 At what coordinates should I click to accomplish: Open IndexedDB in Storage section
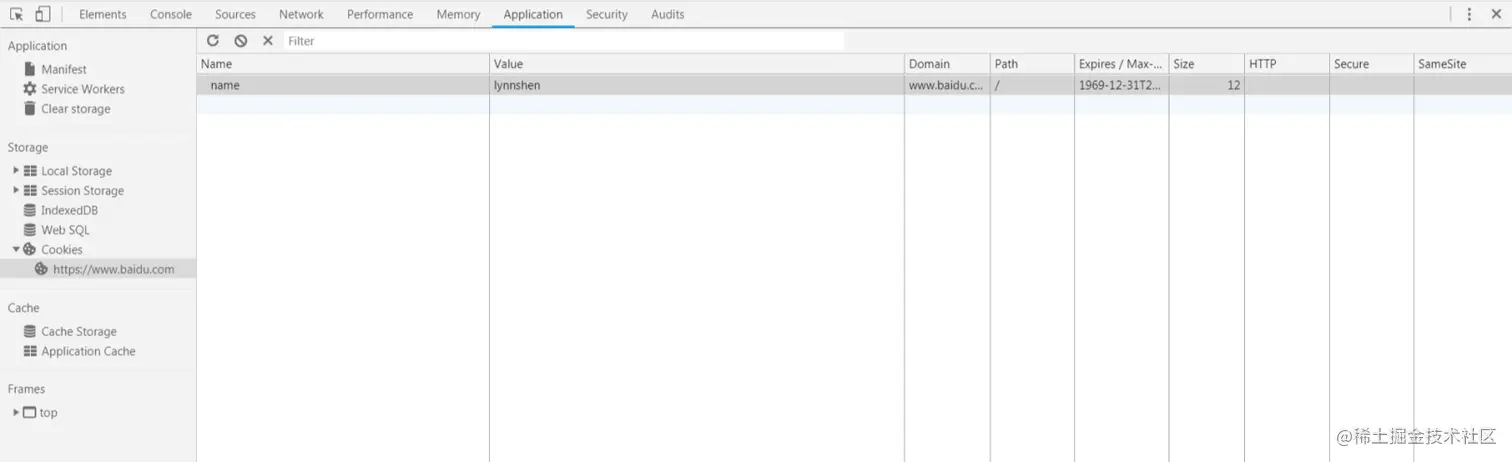[x=69, y=210]
